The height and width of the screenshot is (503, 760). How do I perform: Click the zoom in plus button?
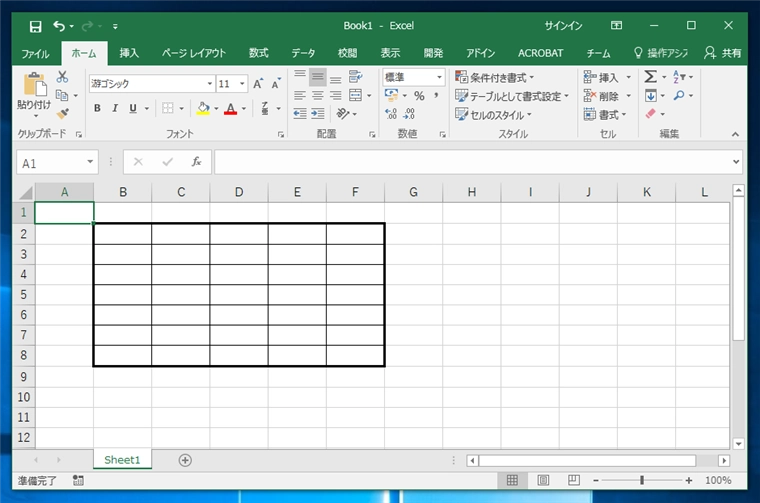pyautogui.click(x=689, y=480)
